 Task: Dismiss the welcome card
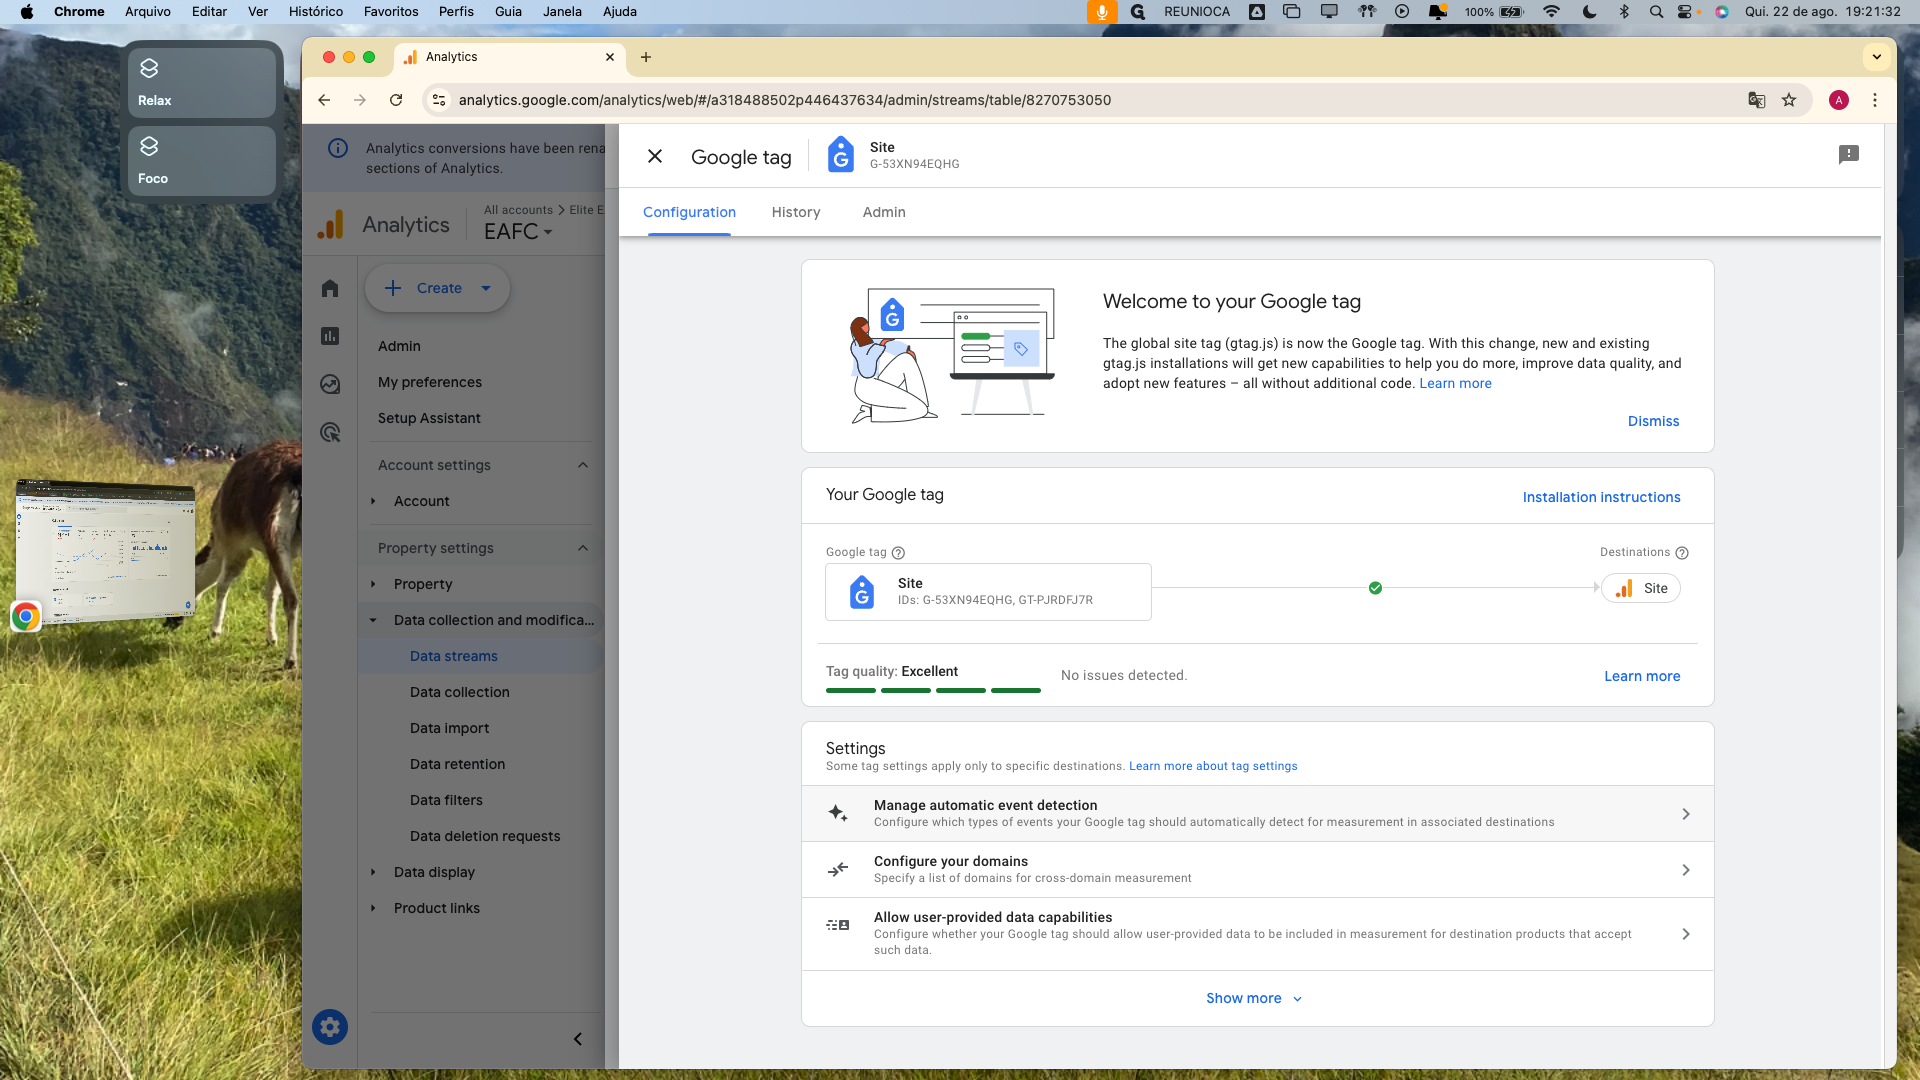[x=1653, y=421]
